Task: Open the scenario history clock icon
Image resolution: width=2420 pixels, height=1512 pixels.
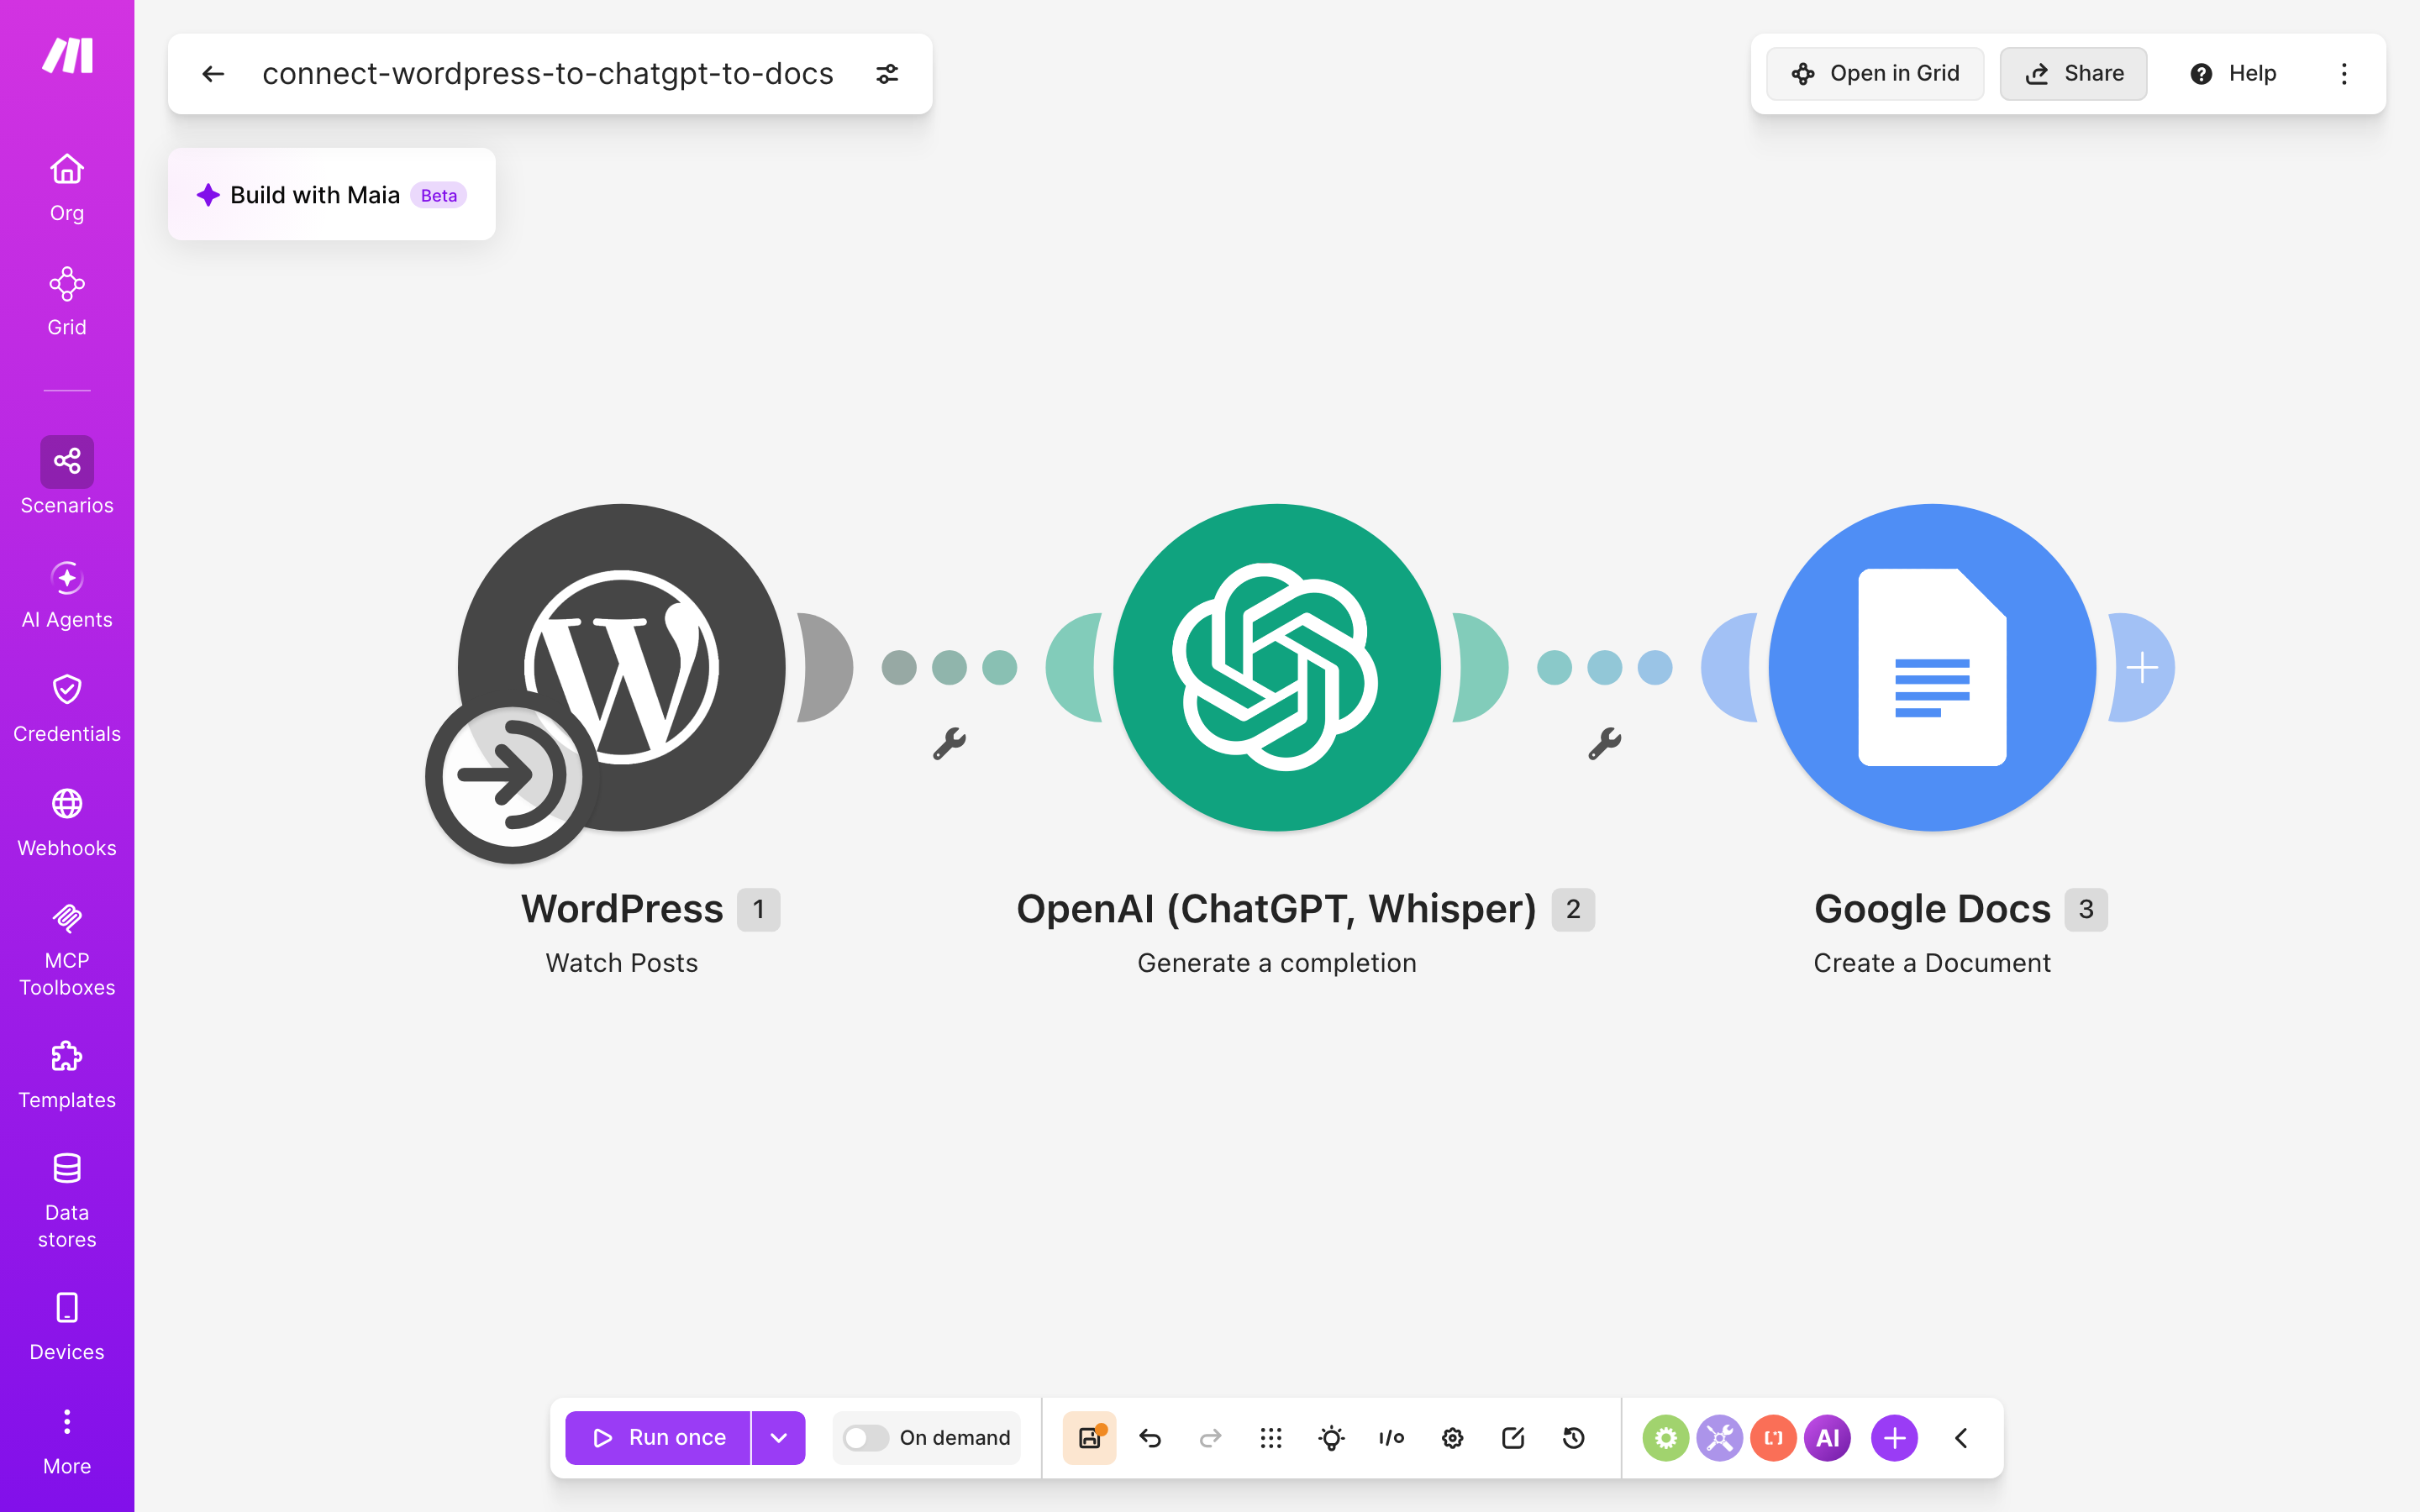Action: tap(1573, 1438)
